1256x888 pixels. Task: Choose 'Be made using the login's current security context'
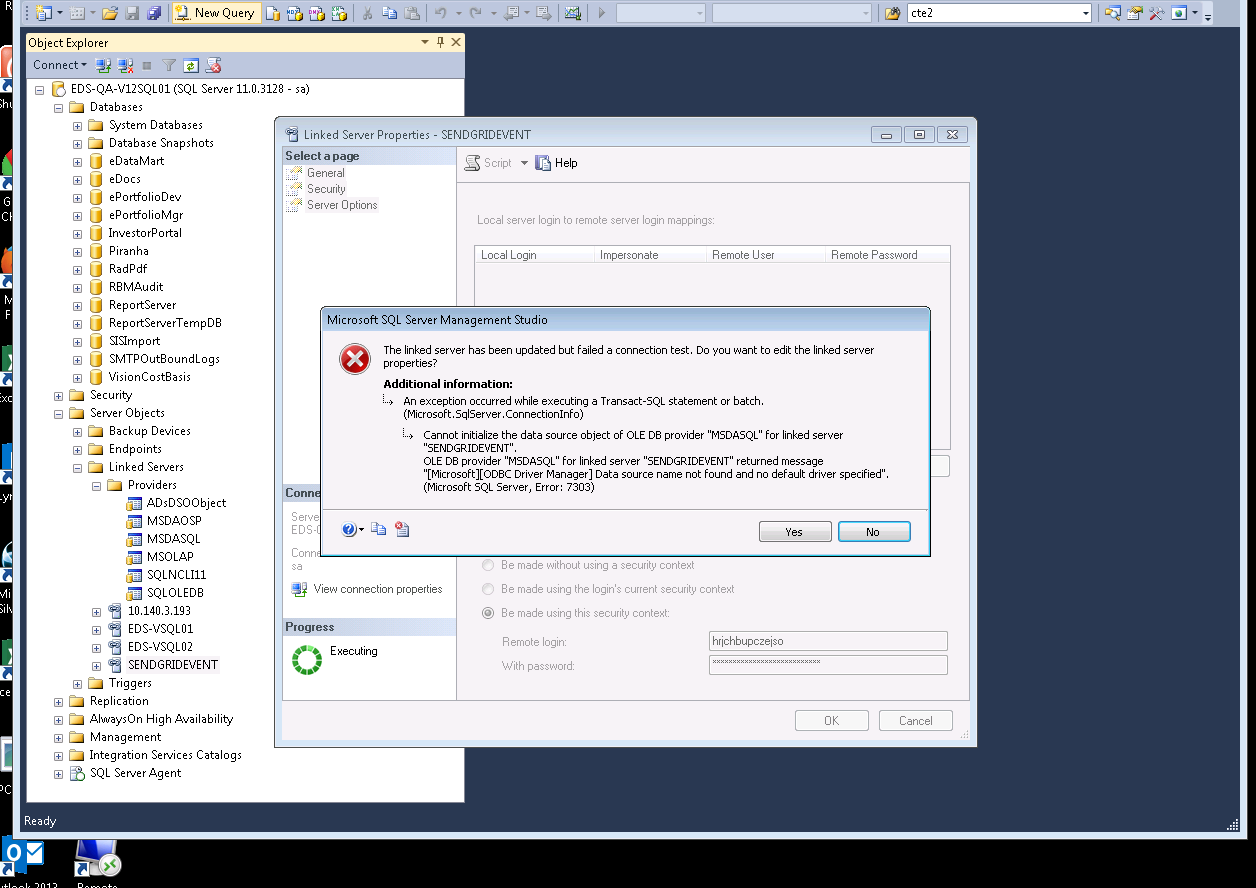click(488, 589)
